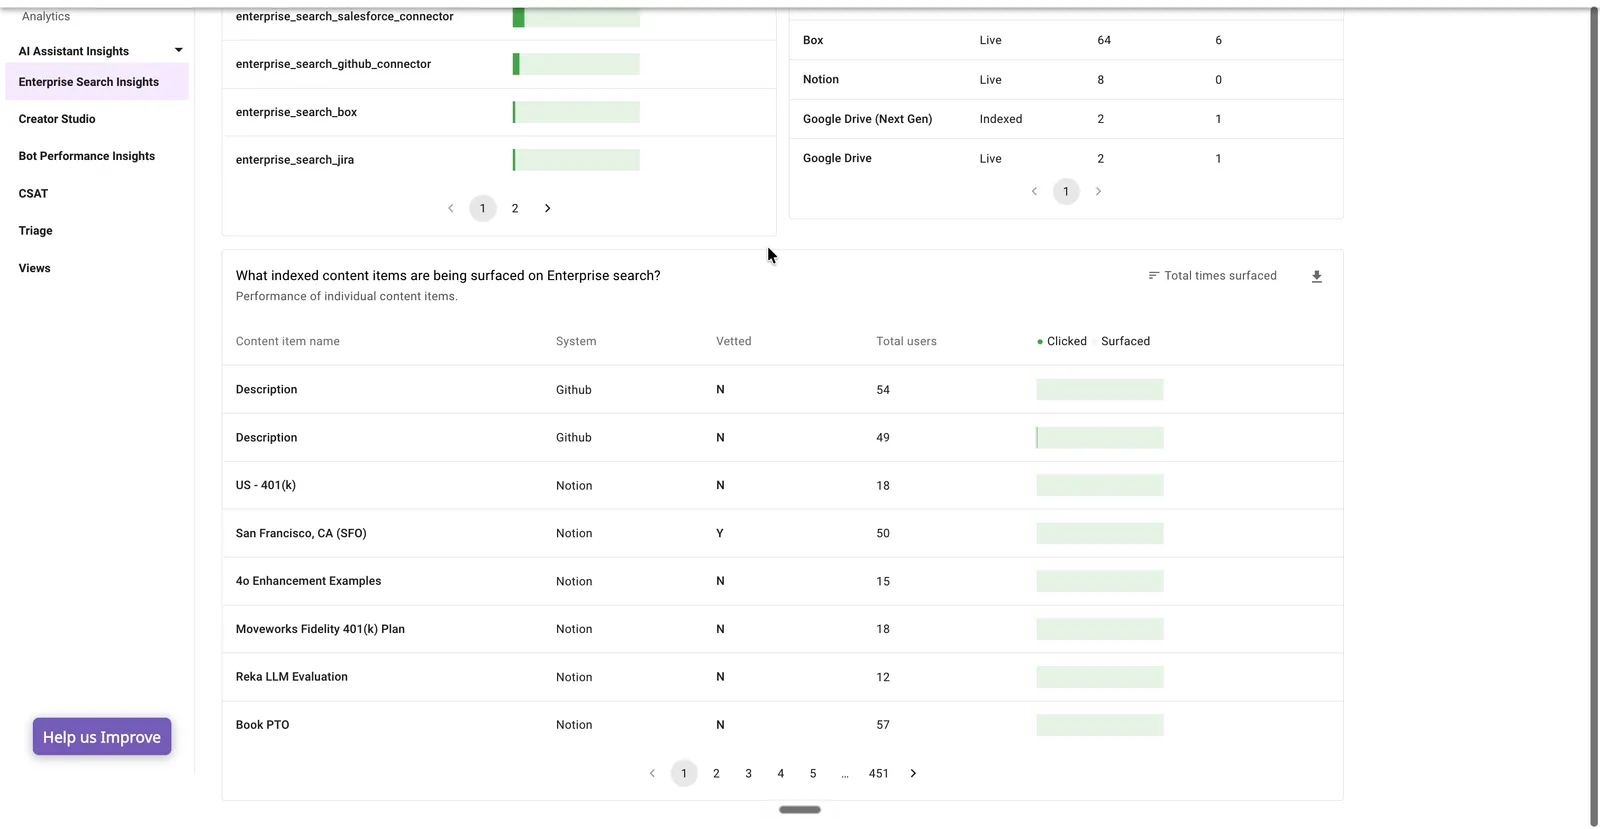
Task: Click the San Francisco, CA (SFO) row
Action: [x=782, y=533]
